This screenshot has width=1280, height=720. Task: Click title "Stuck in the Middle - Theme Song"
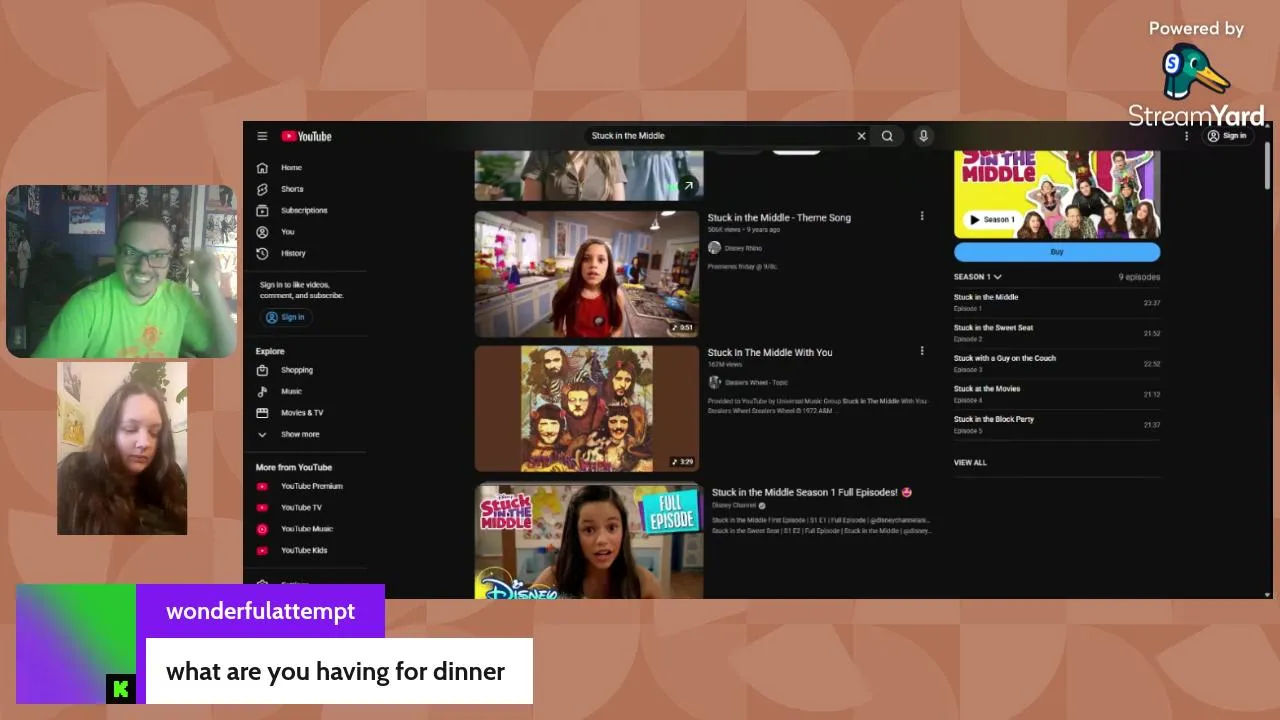pos(779,218)
